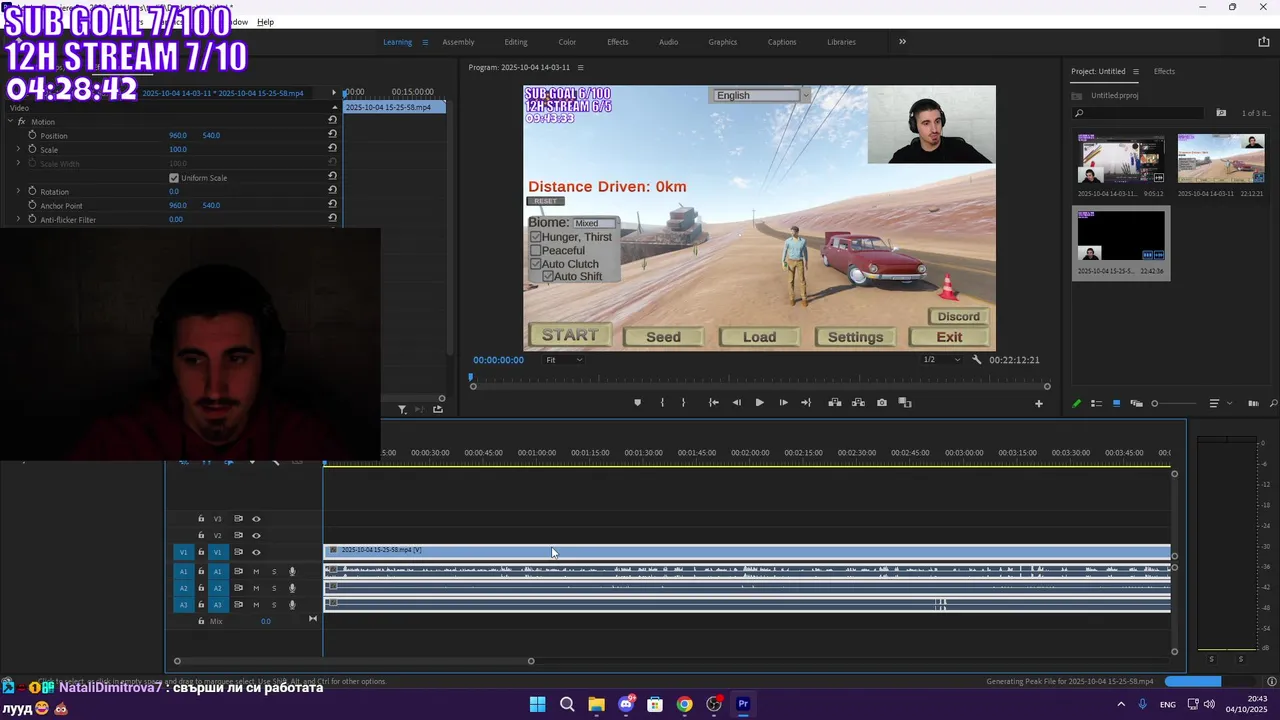Open the Effects panel tab
1280x720 pixels.
[1164, 72]
